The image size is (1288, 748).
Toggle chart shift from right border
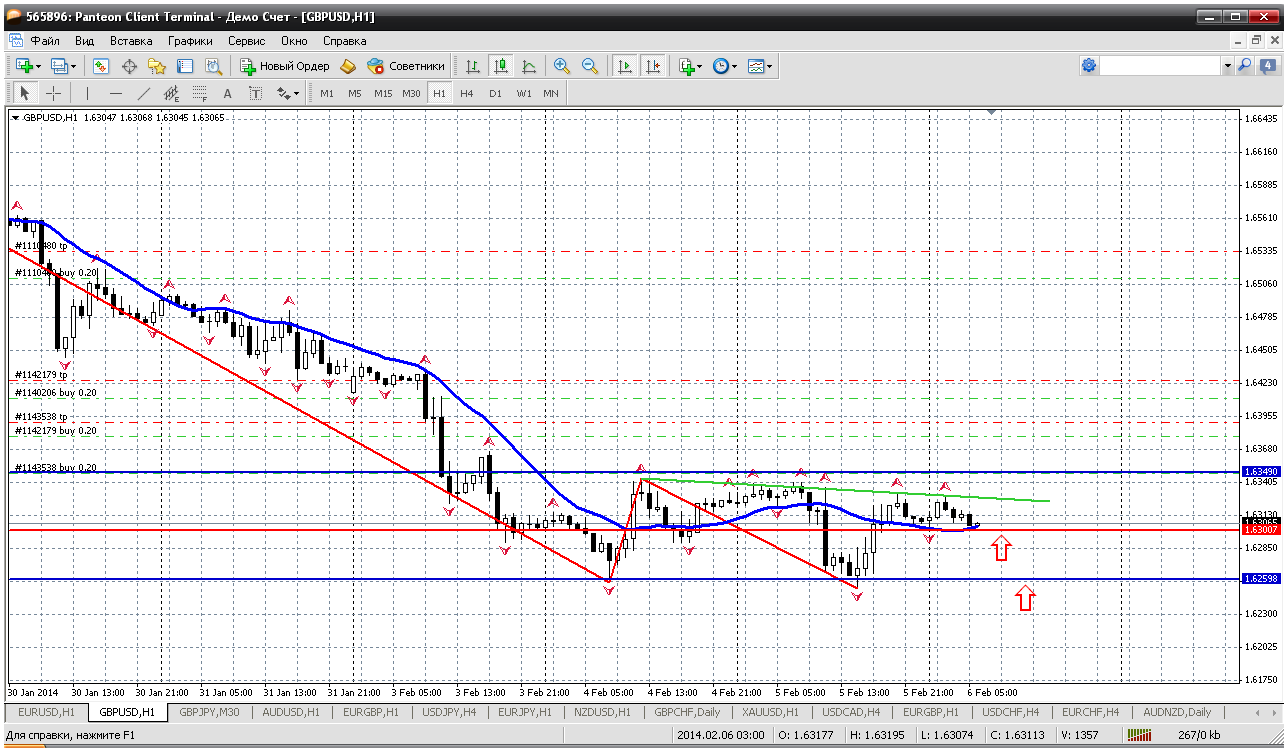(653, 66)
